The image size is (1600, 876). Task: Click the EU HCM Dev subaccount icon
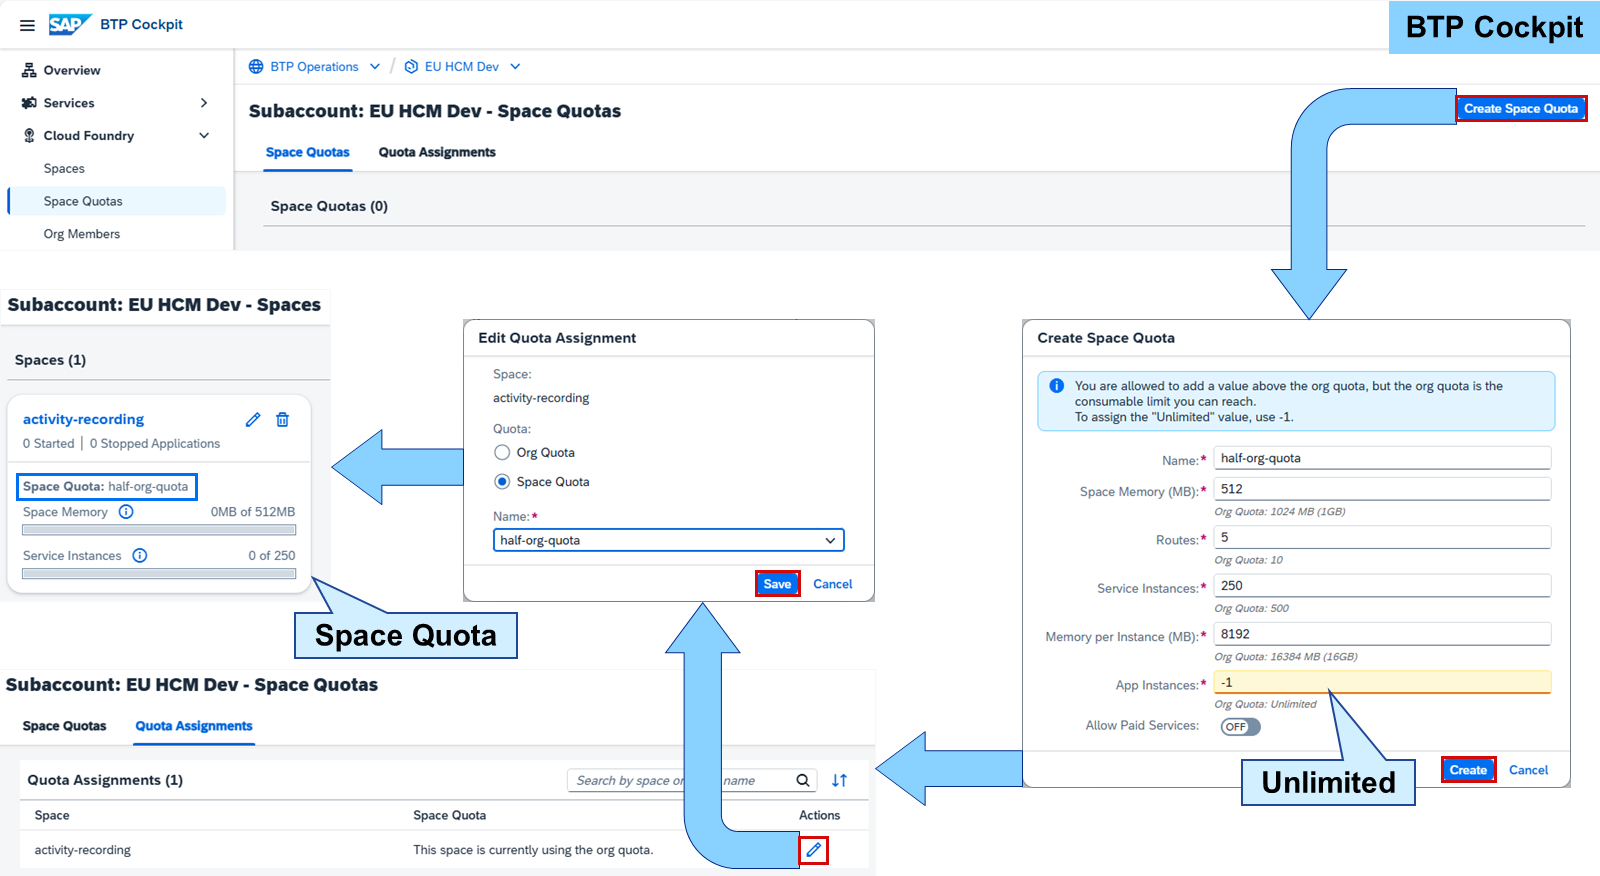pos(411,67)
